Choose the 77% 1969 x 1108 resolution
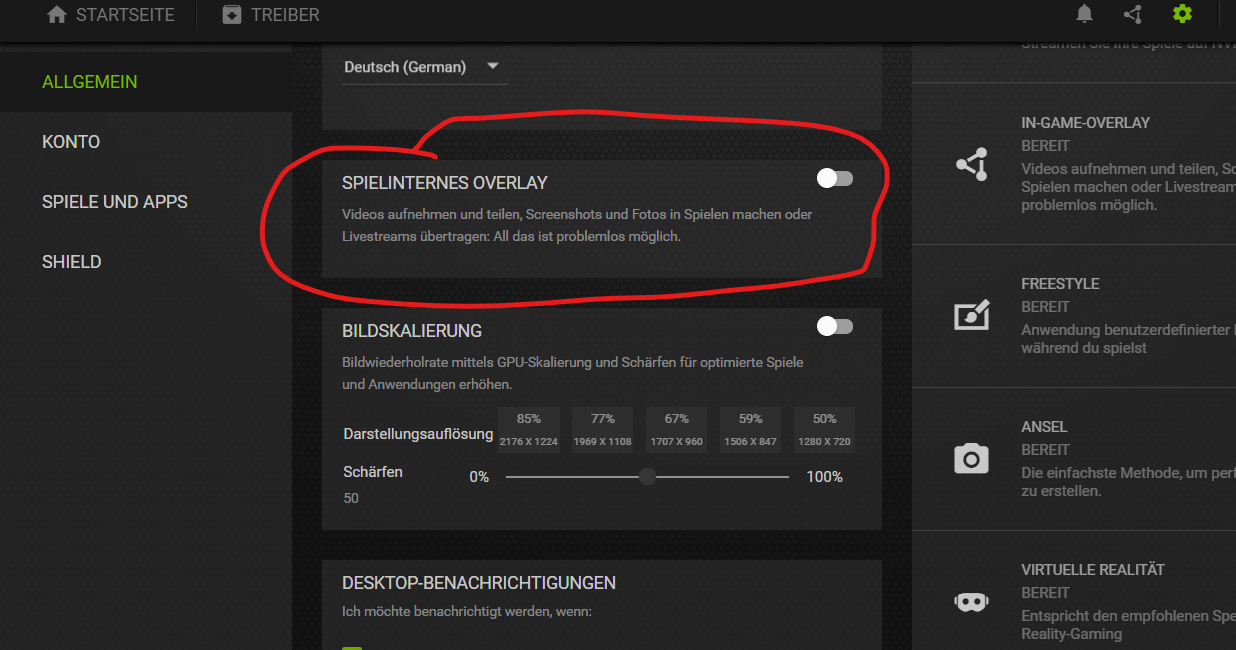This screenshot has height=650, width=1236. (x=603, y=430)
